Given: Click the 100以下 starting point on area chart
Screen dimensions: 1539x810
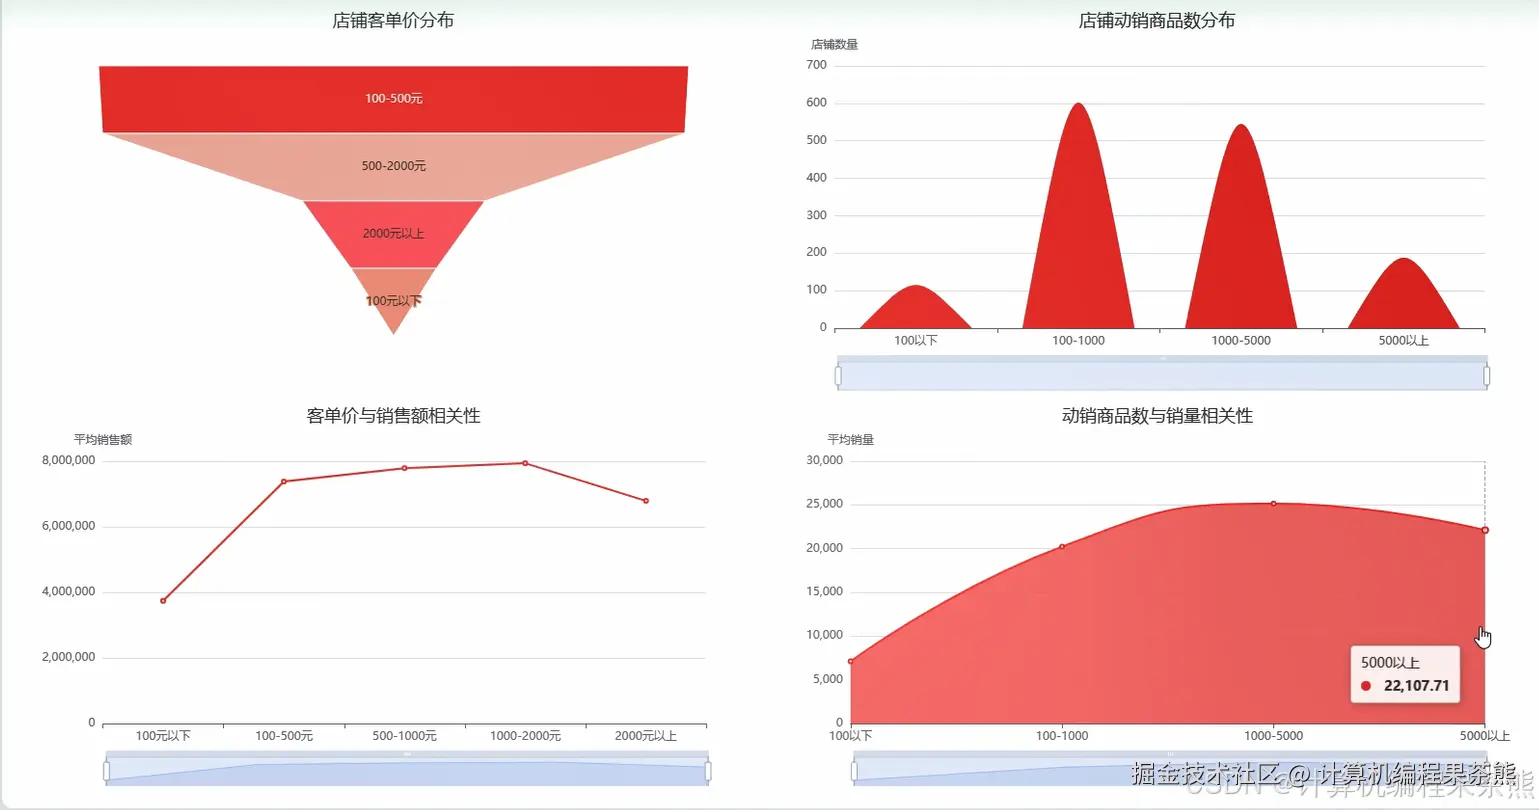Looking at the screenshot, I should [x=851, y=661].
